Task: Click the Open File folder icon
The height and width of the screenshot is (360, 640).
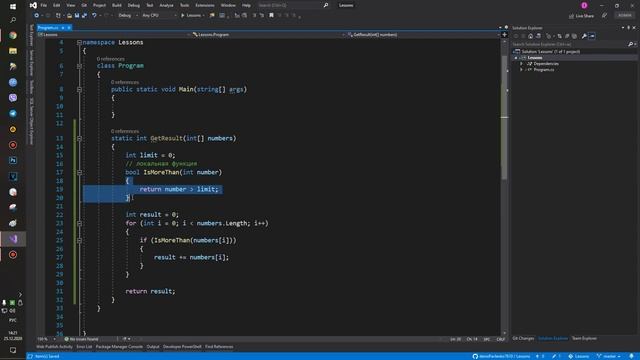Action: (x=69, y=16)
